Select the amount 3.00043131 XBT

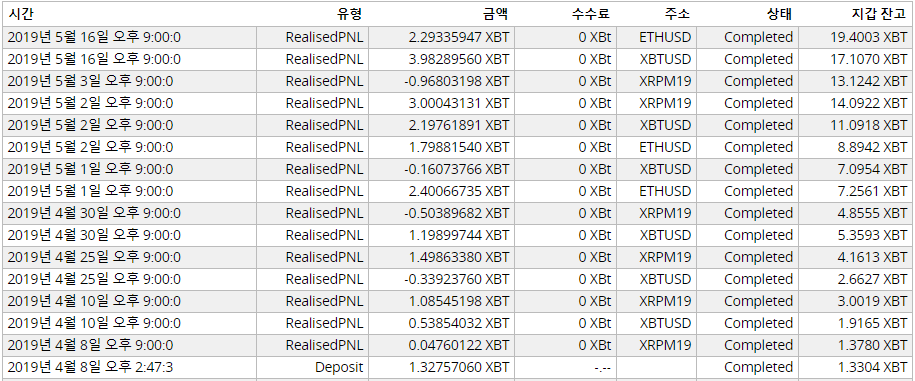[459, 104]
